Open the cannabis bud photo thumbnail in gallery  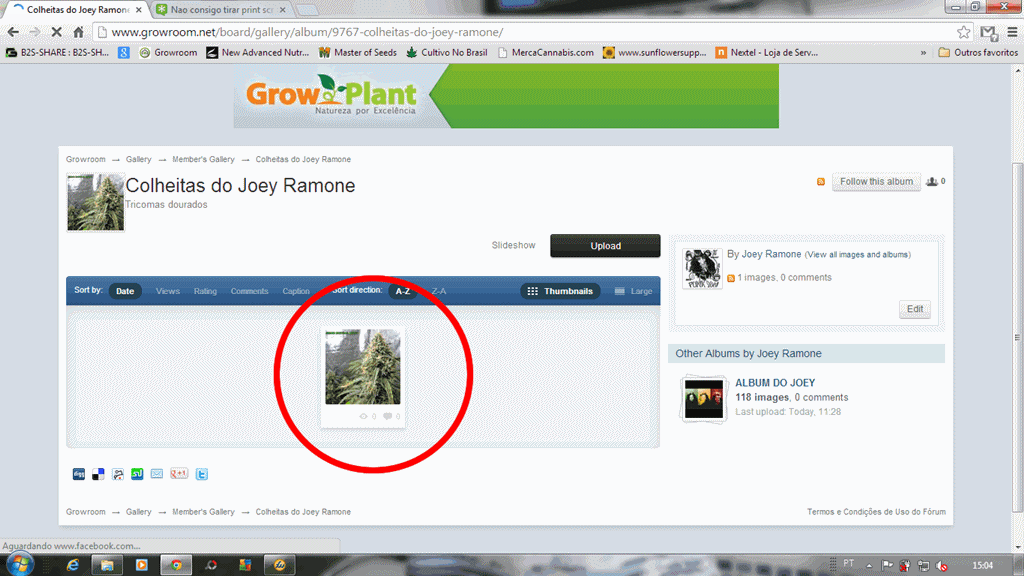tap(362, 367)
